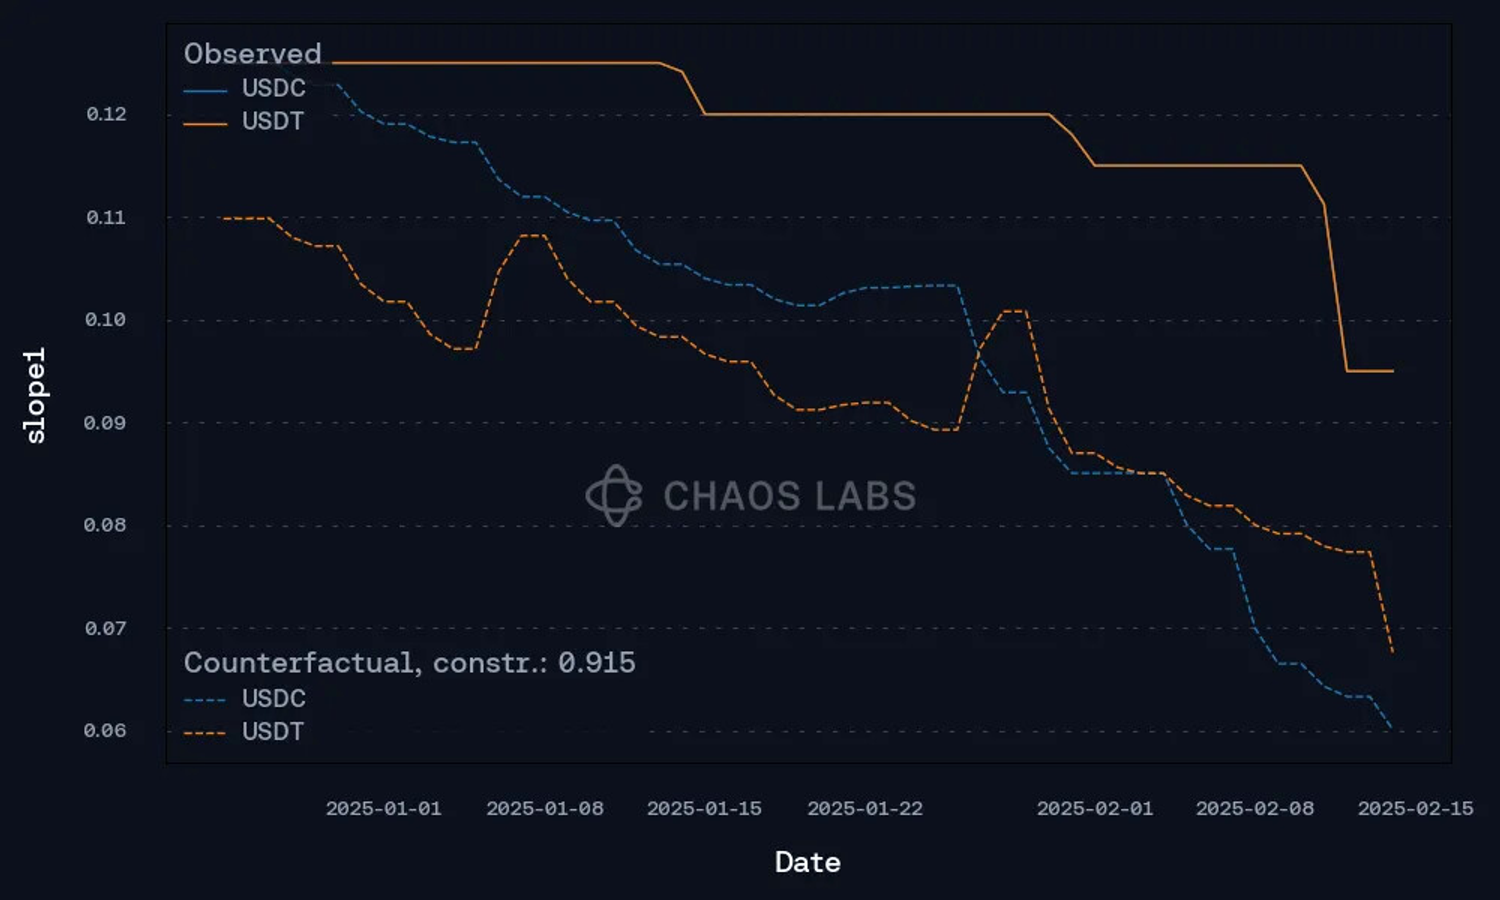Select the USDC label under Observed legend
This screenshot has height=900, width=1500.
[273, 89]
